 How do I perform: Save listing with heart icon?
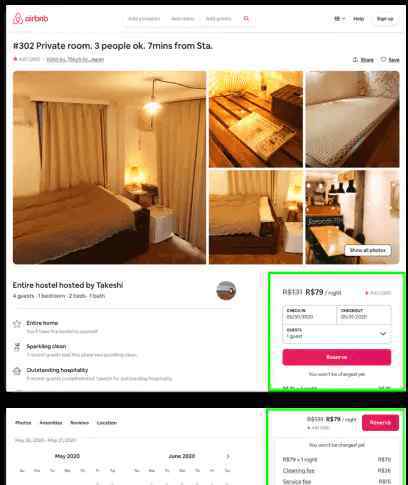click(383, 59)
